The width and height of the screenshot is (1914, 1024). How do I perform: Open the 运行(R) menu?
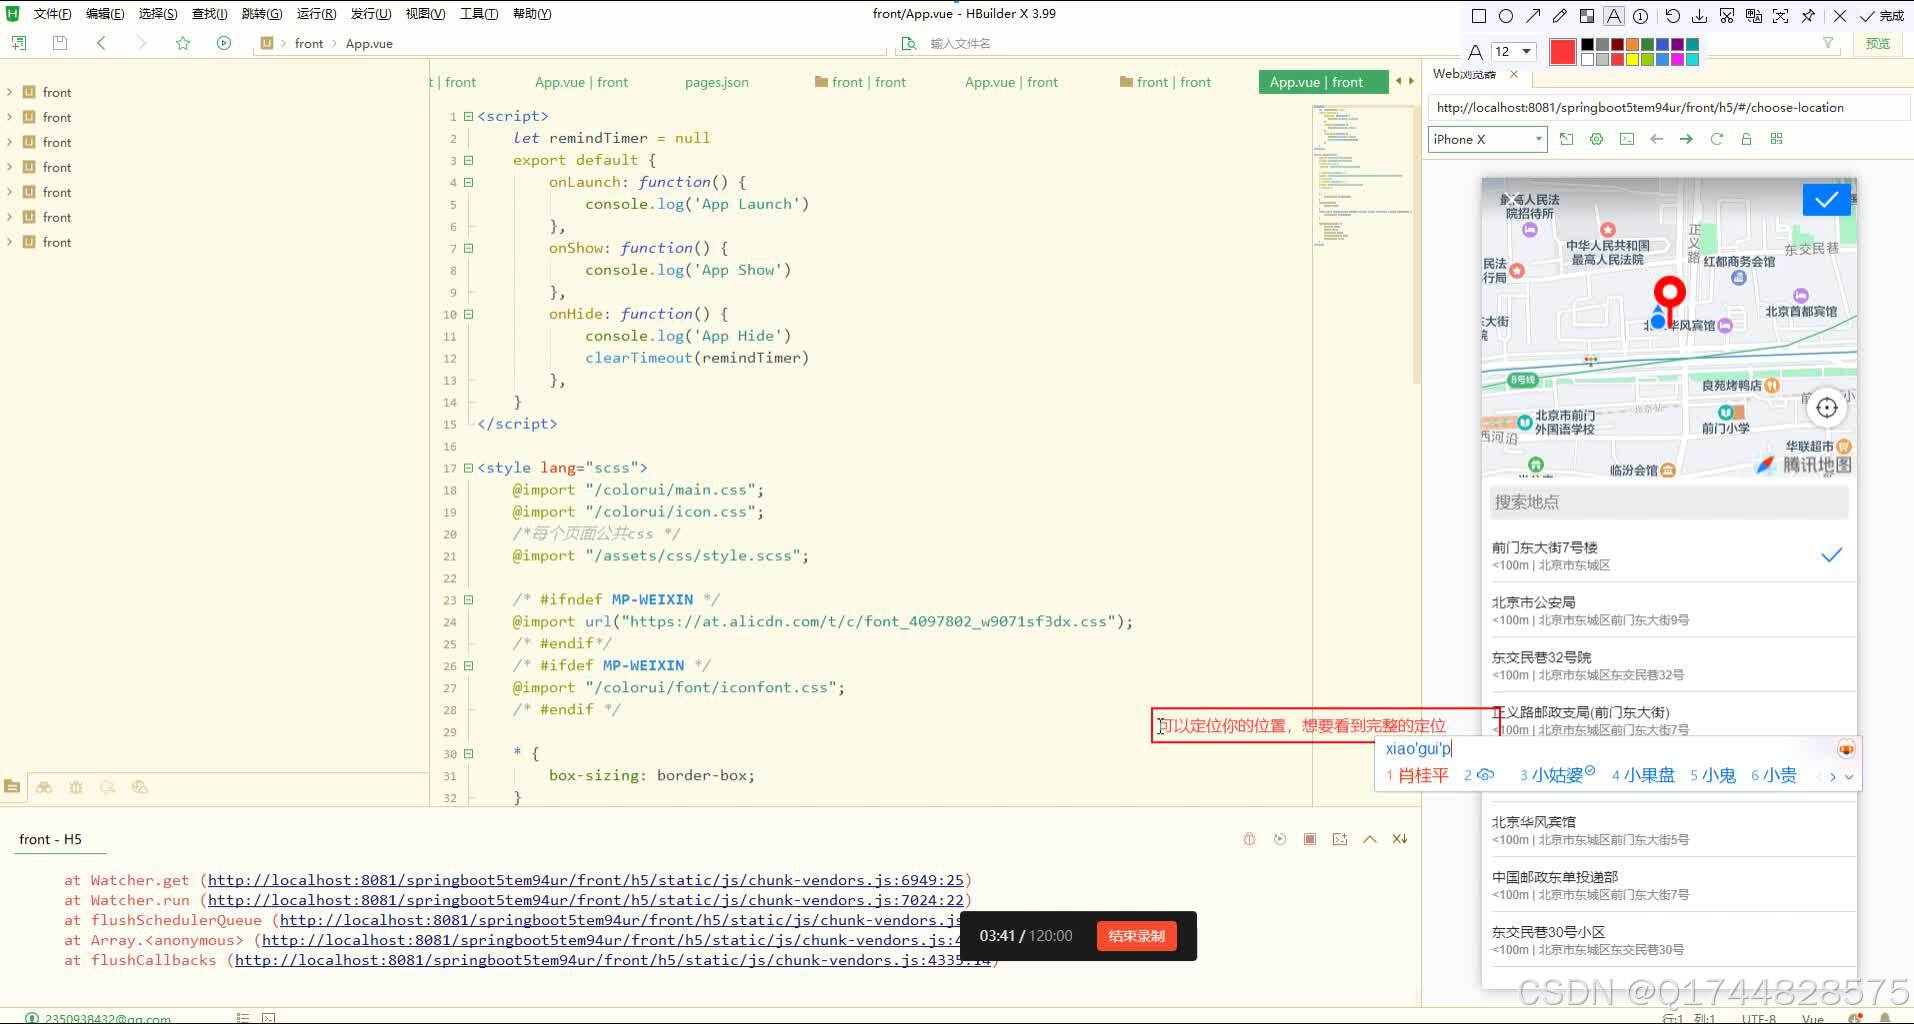click(316, 14)
